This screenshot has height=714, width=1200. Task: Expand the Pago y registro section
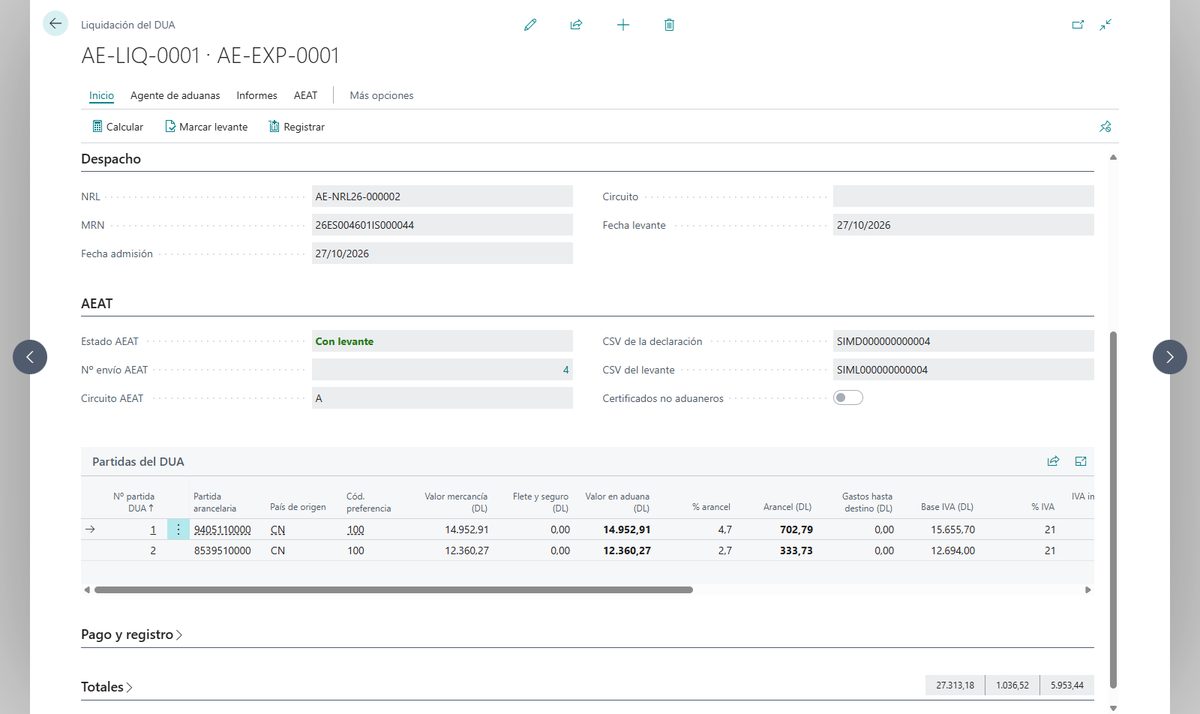tap(132, 635)
